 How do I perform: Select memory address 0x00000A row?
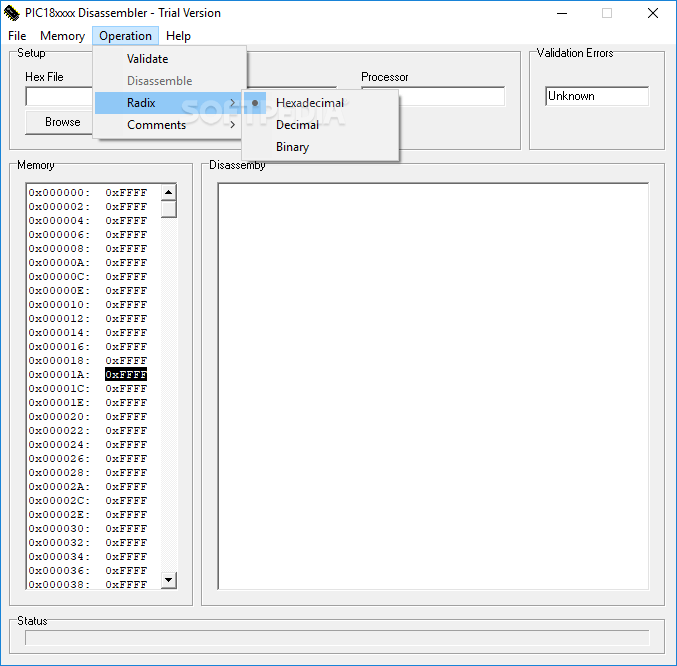coord(88,262)
